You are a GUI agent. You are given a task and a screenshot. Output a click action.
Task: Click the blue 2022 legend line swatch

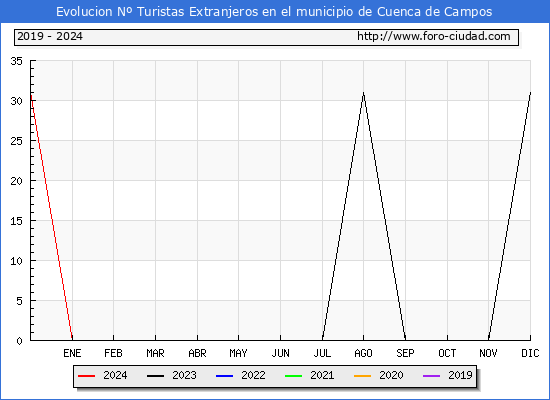224,376
